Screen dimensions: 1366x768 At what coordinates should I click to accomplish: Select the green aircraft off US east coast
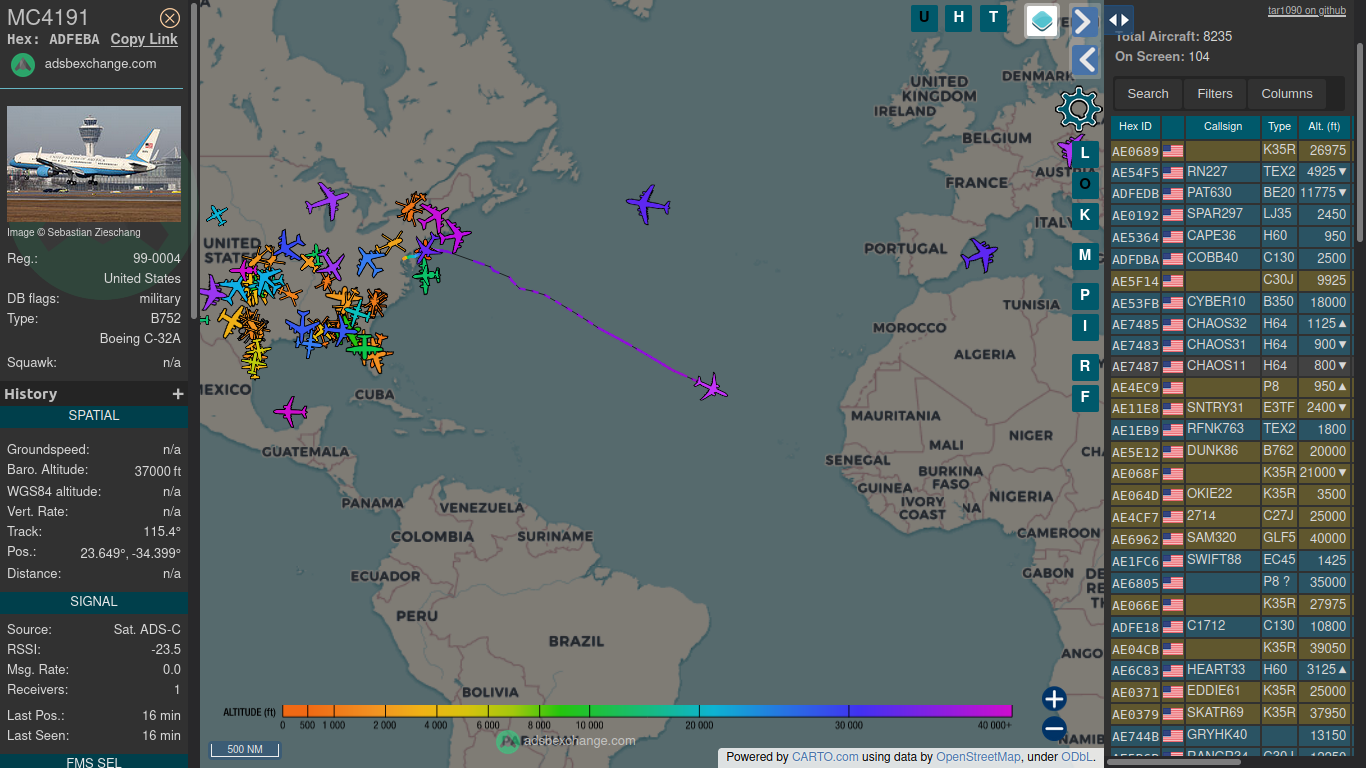coord(427,276)
